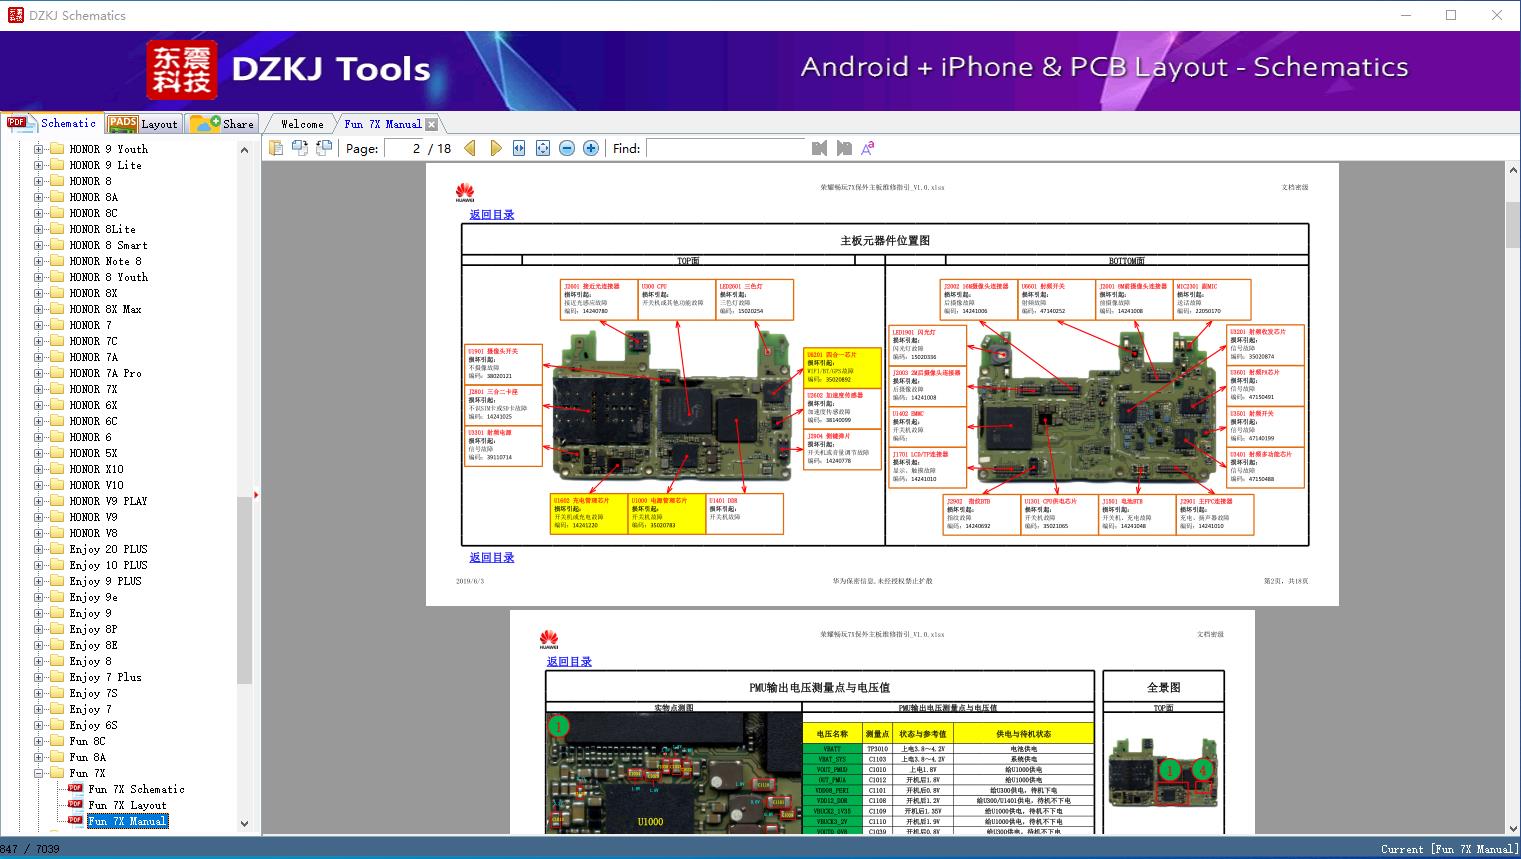Close the Fun 7X Manual tab
The image size is (1521, 859).
[x=431, y=124]
